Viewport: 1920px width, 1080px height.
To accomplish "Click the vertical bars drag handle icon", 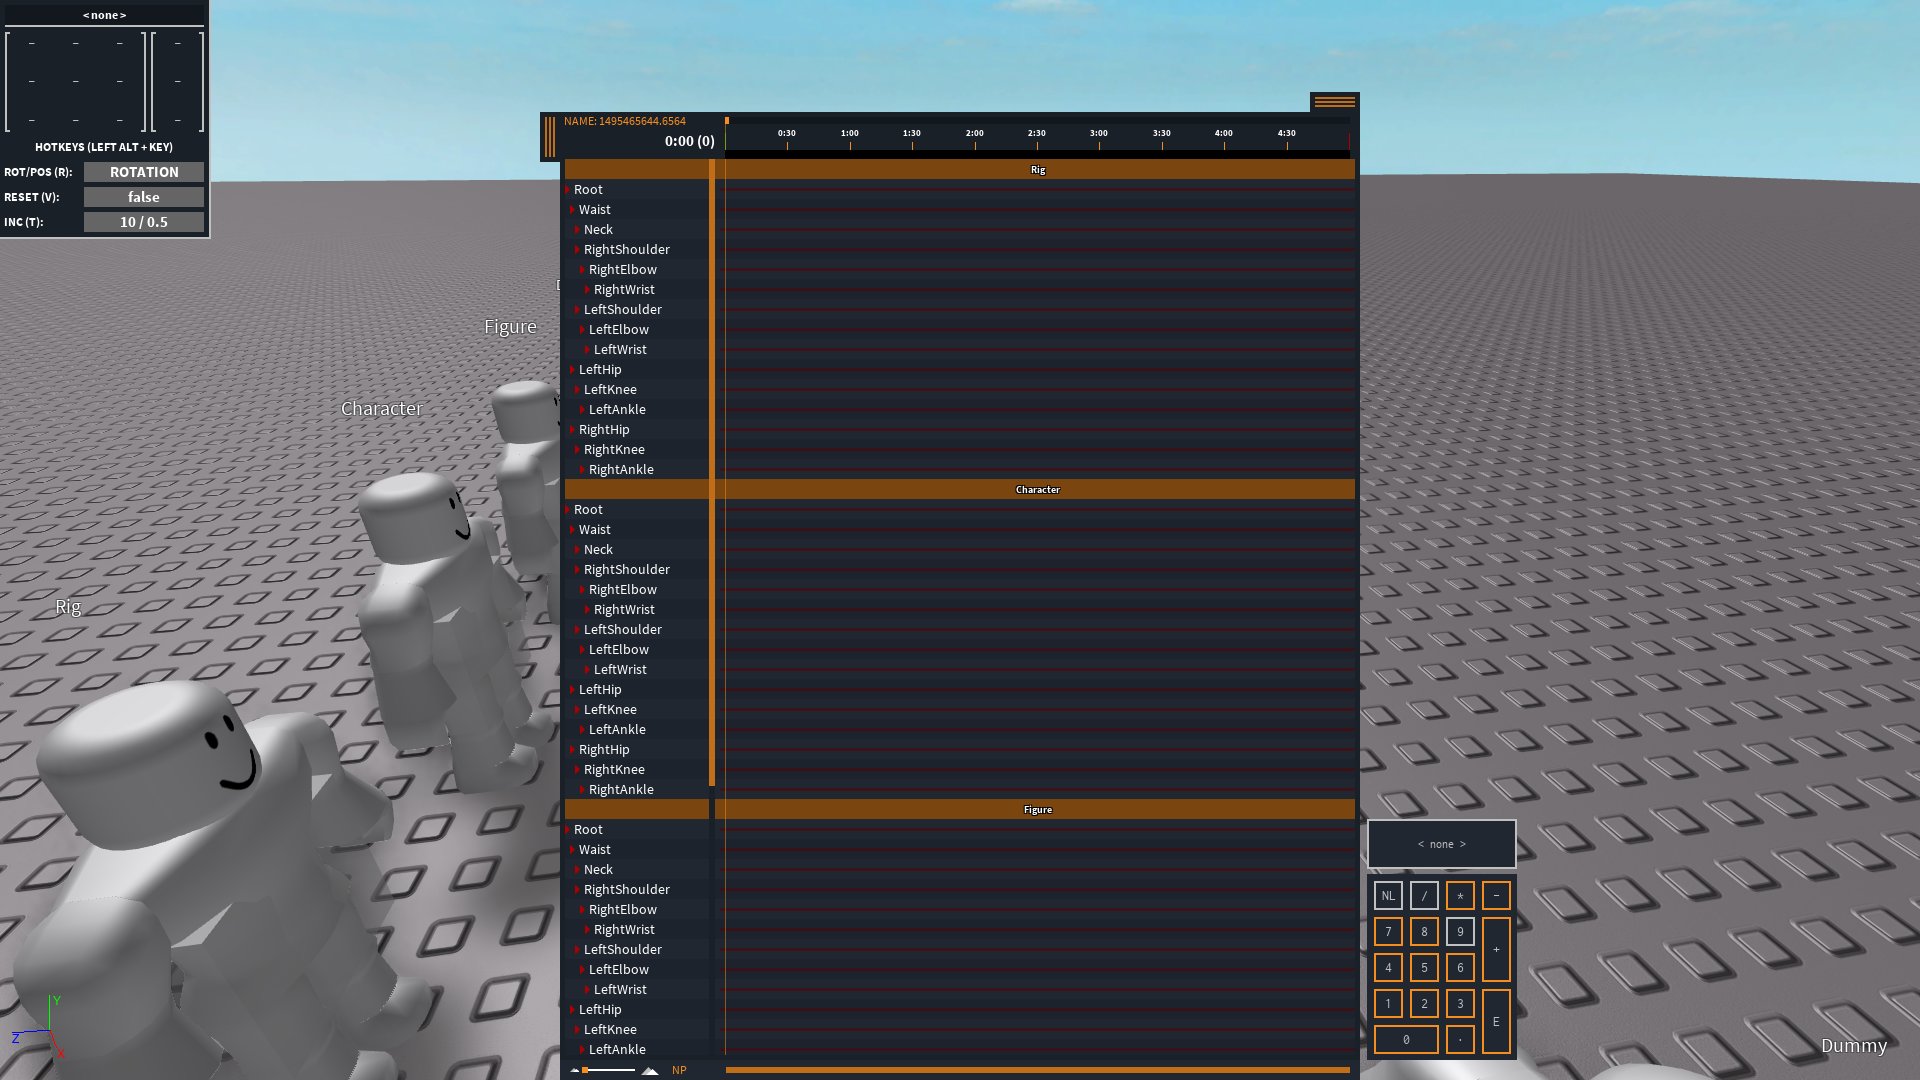I will [549, 137].
